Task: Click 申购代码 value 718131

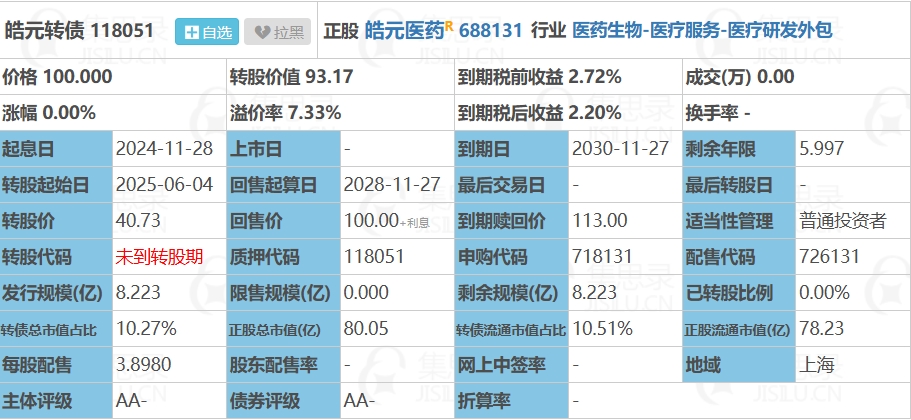Action: coord(602,257)
